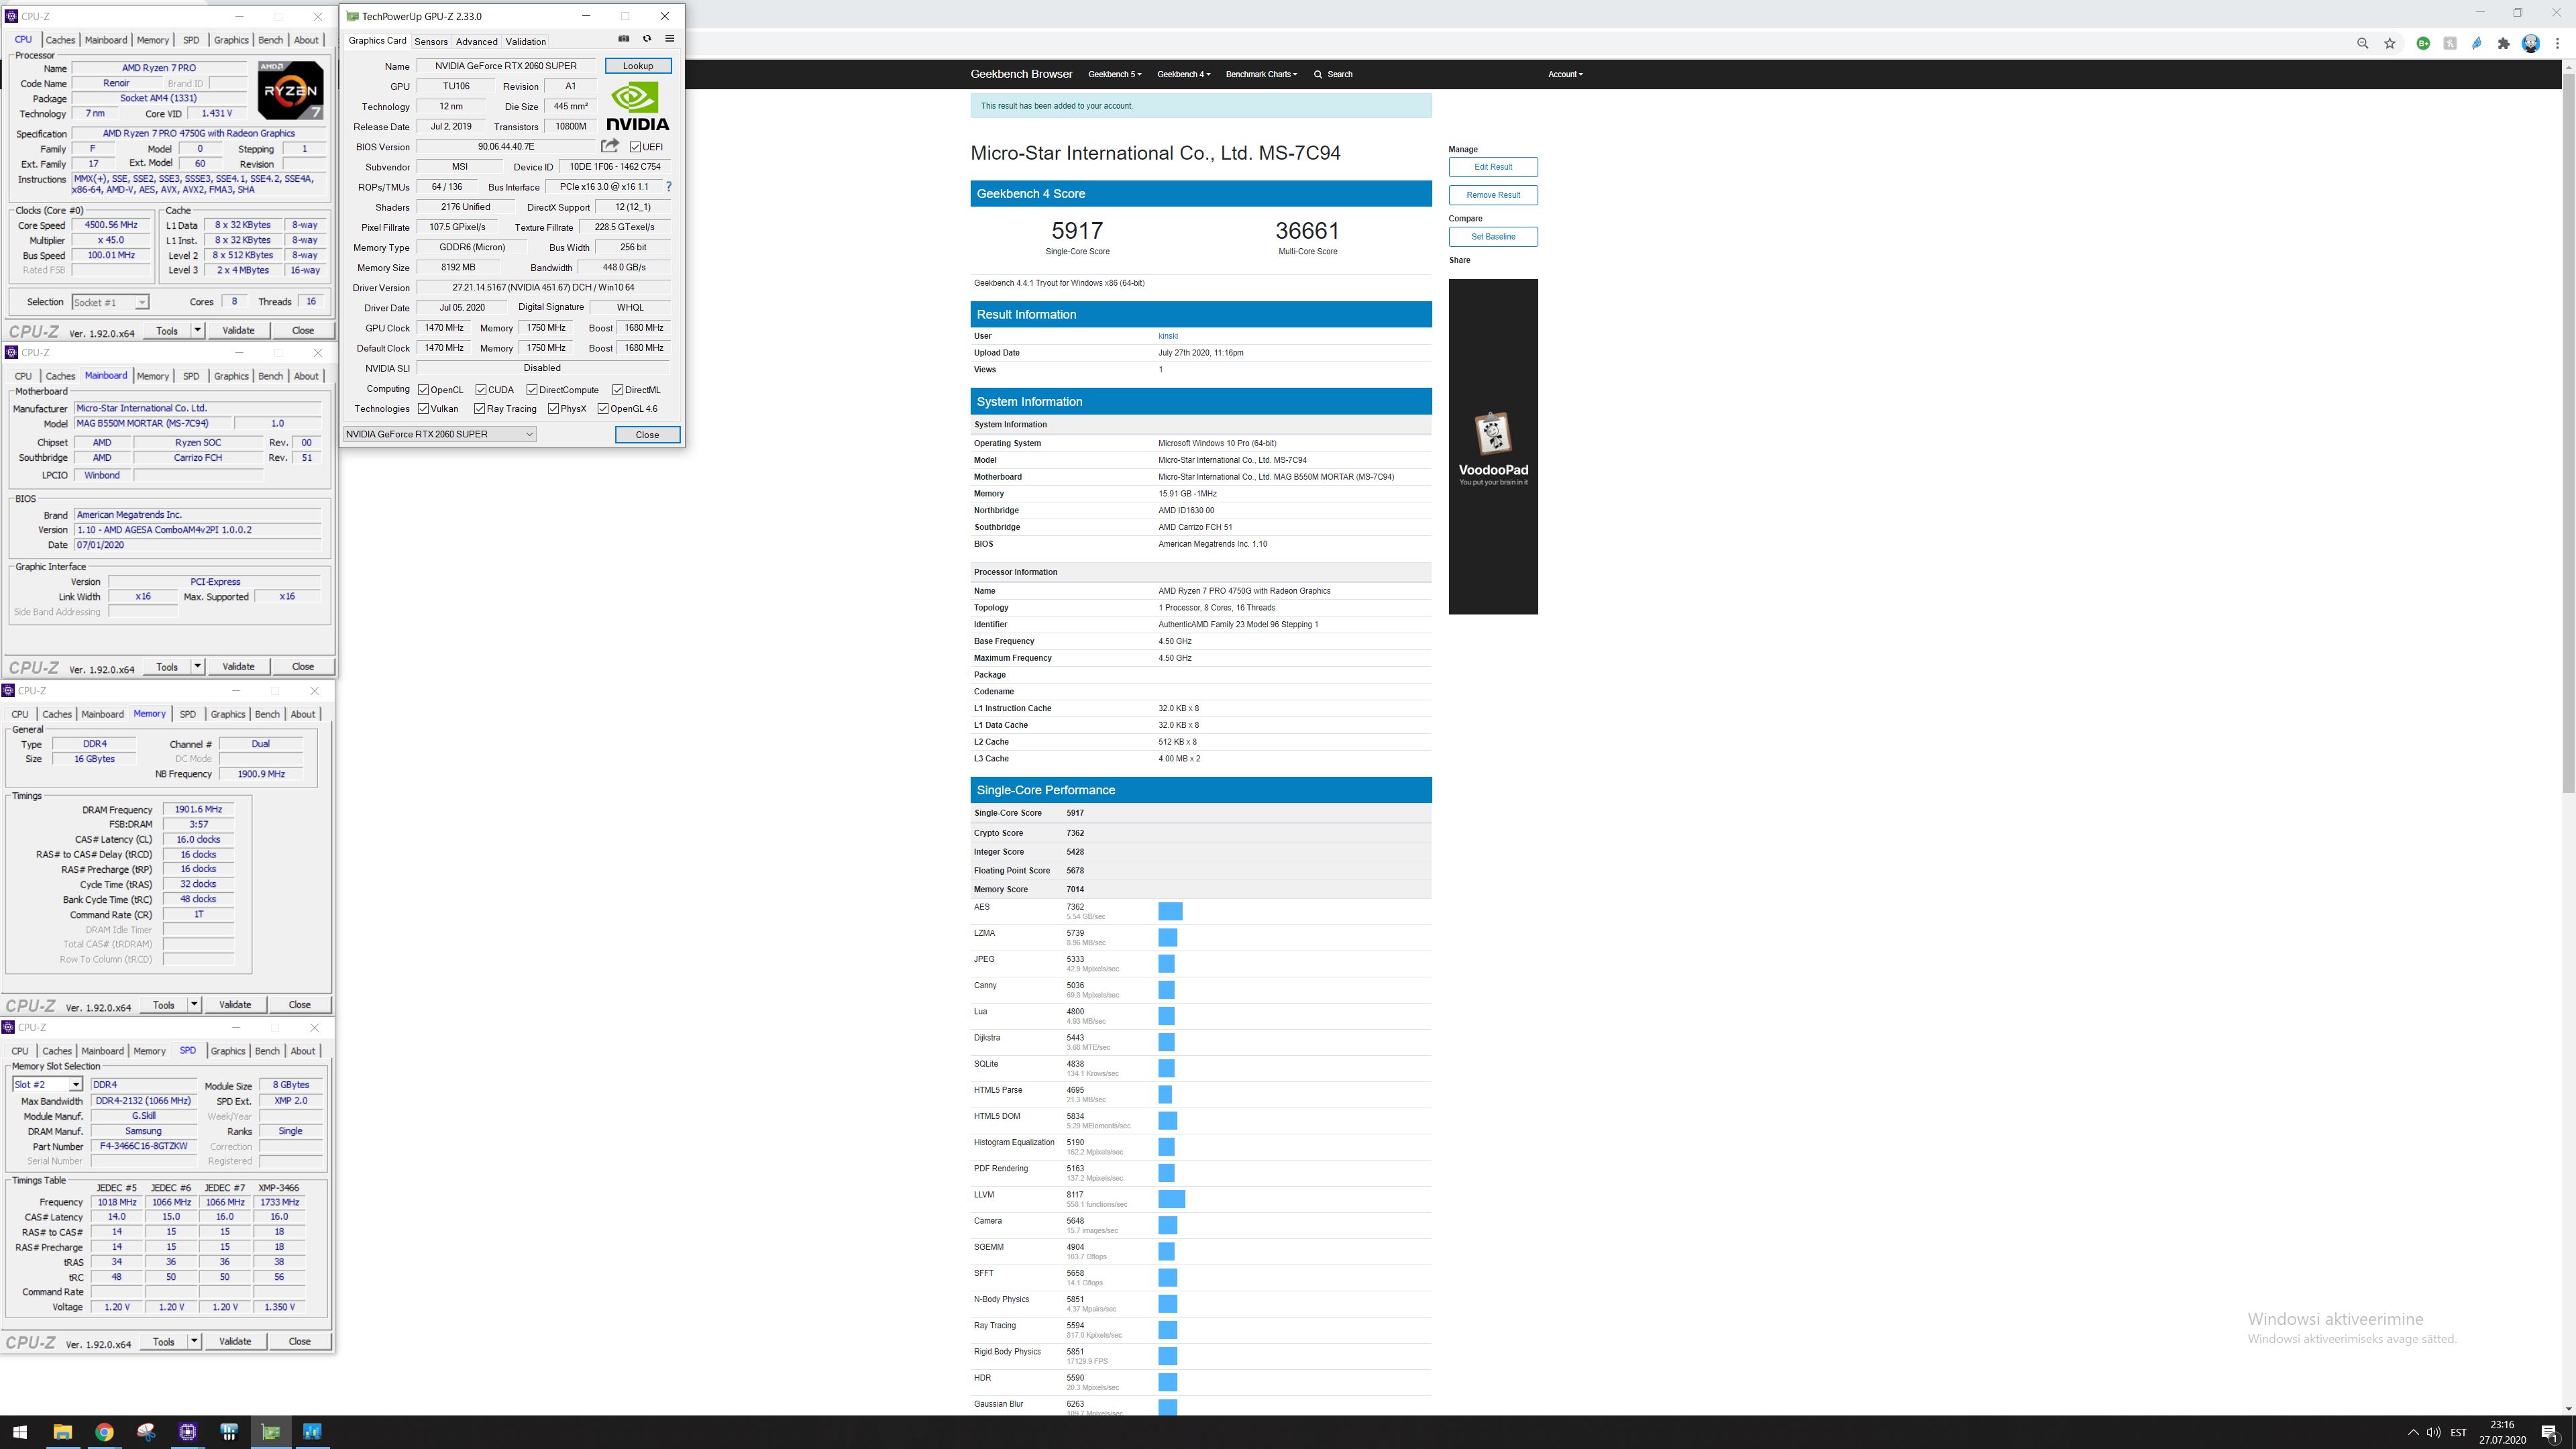
Task: Bookmark this page with the star icon
Action: click(x=2390, y=43)
